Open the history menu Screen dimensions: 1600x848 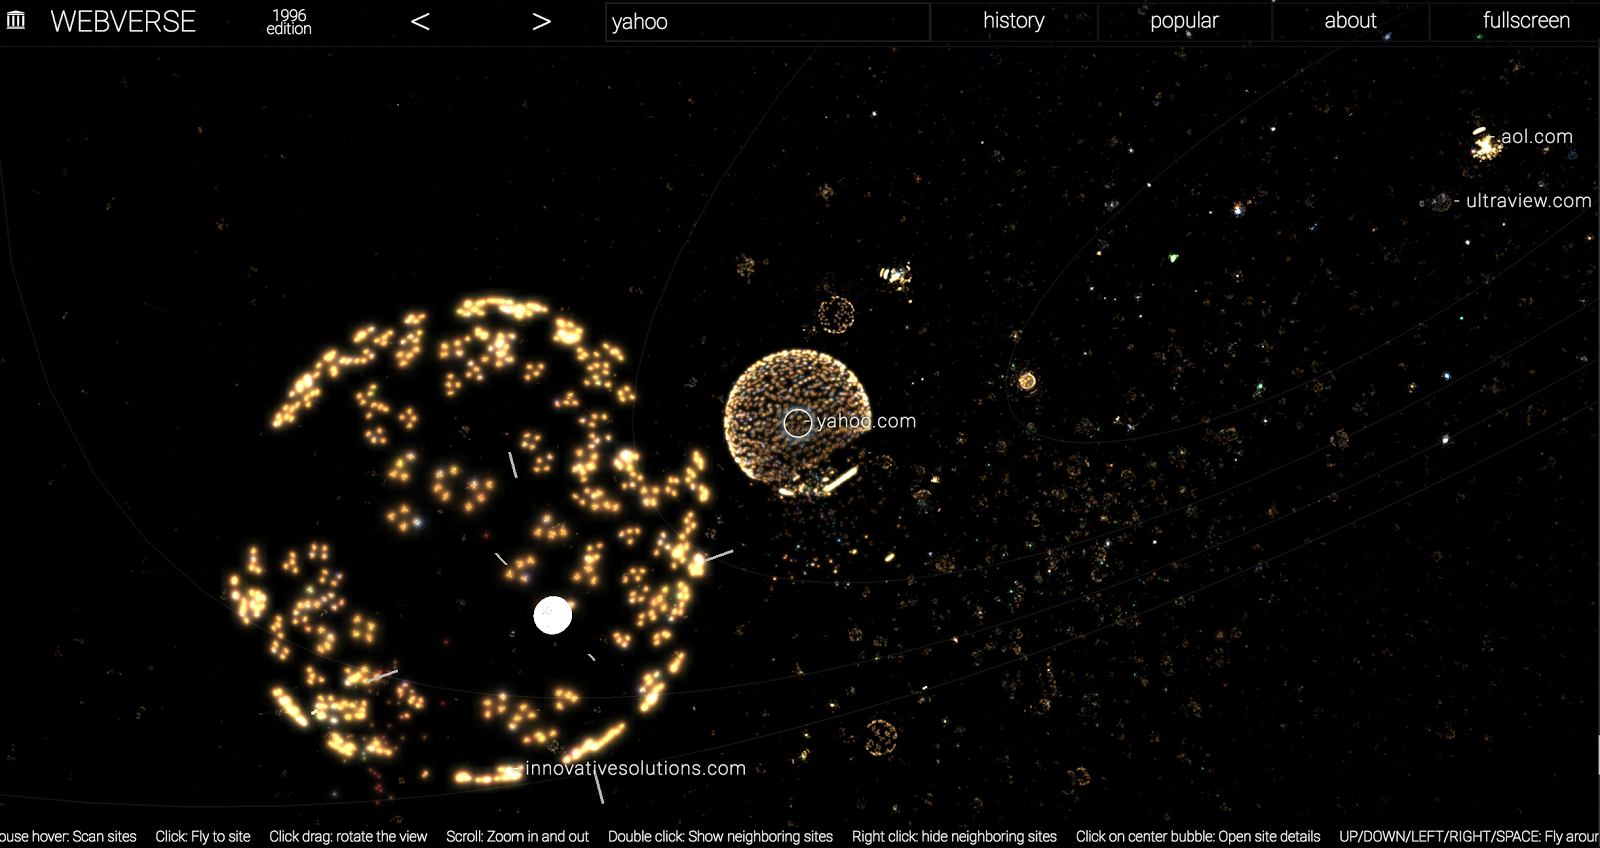pyautogui.click(x=1013, y=21)
